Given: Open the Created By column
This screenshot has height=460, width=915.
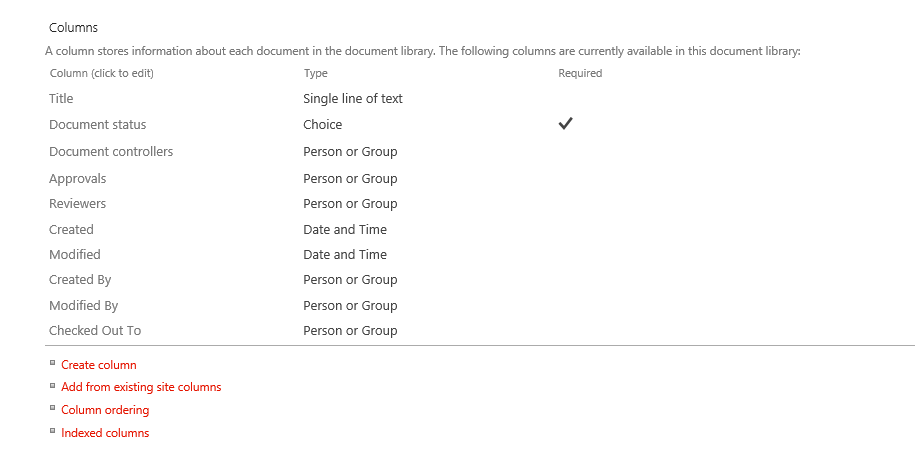Looking at the screenshot, I should click(x=80, y=280).
